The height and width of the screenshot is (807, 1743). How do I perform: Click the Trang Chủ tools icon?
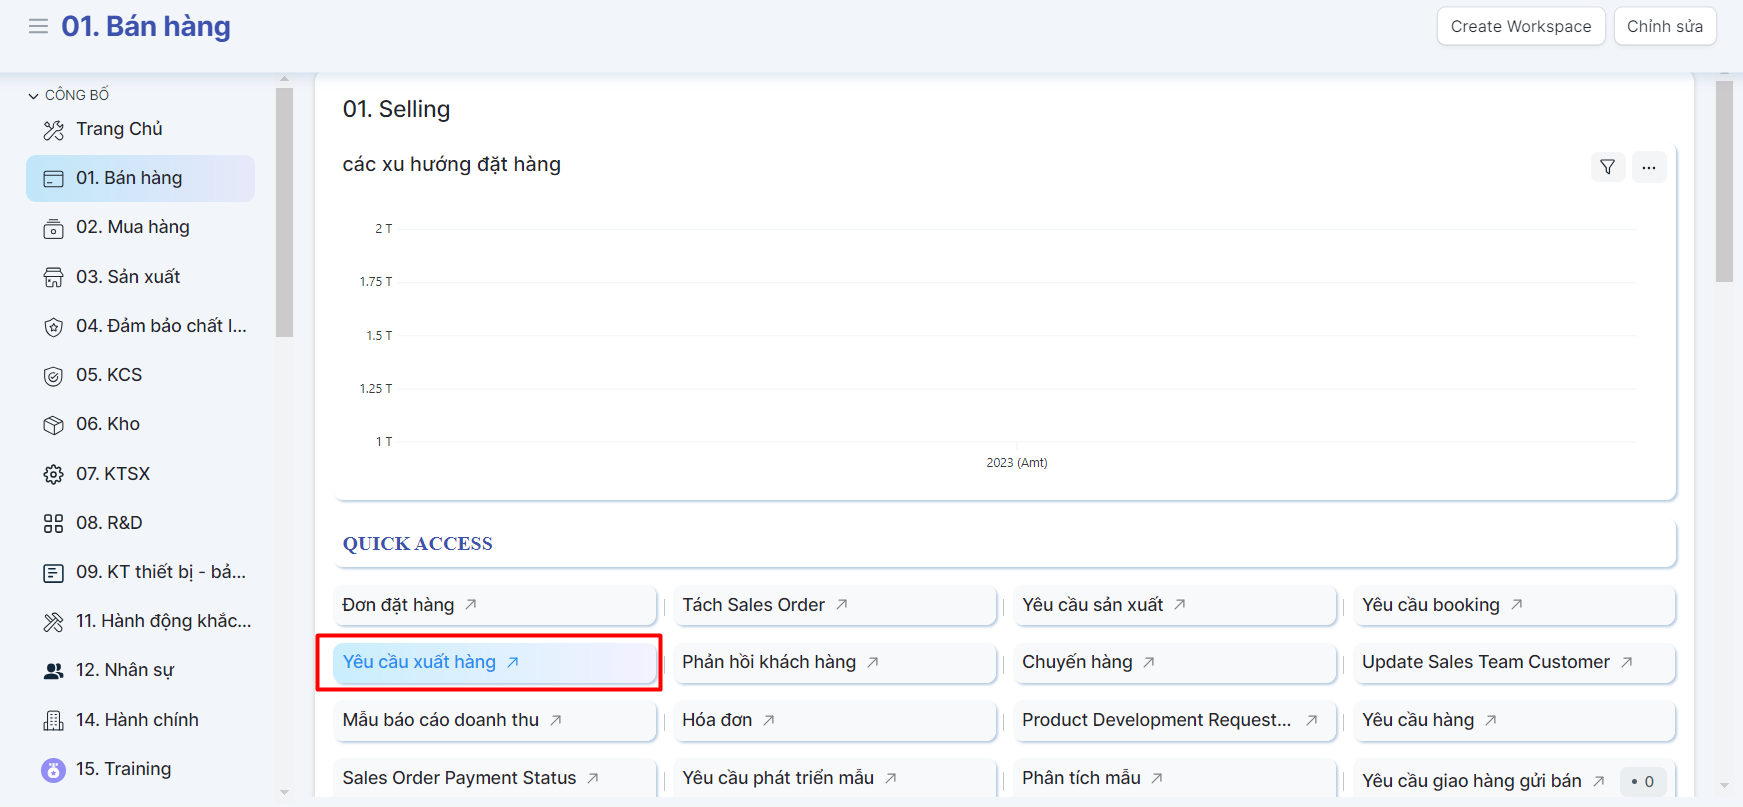[54, 130]
